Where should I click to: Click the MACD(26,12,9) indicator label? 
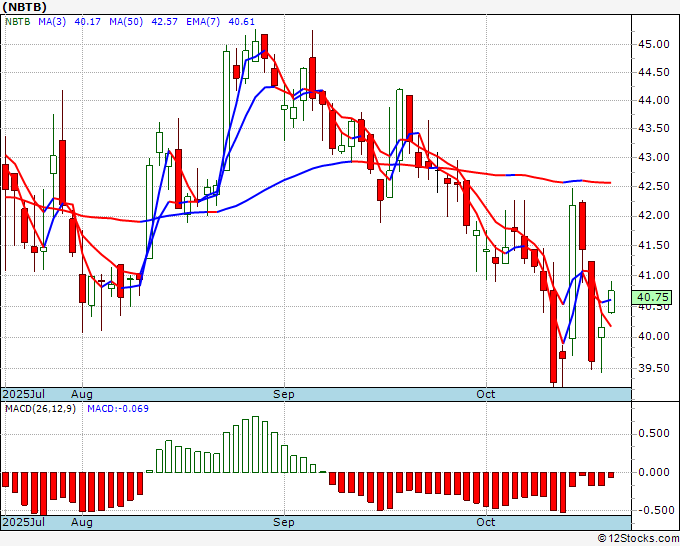coord(40,409)
